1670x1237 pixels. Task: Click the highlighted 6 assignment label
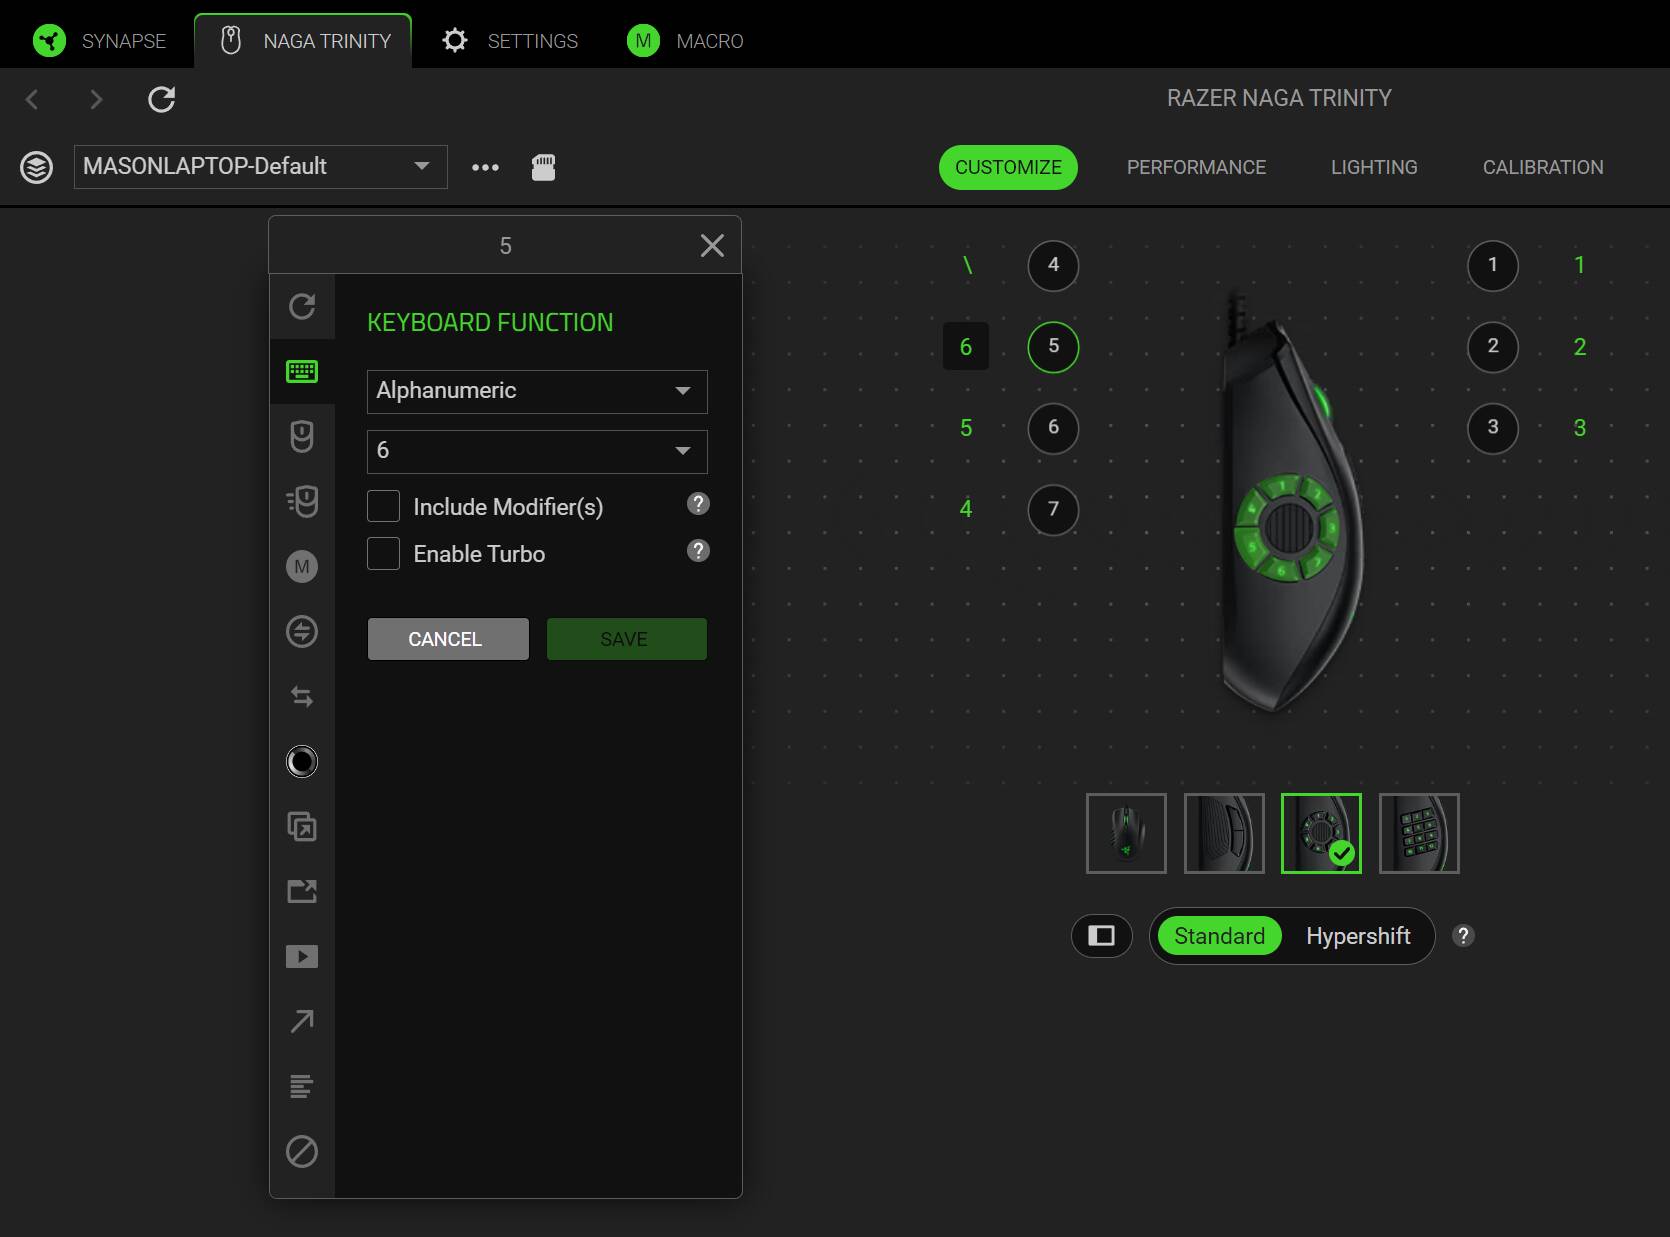[x=966, y=346]
